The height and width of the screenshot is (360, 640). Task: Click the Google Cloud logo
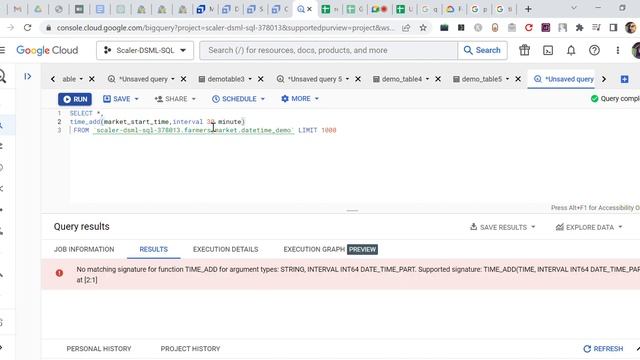pos(47,50)
